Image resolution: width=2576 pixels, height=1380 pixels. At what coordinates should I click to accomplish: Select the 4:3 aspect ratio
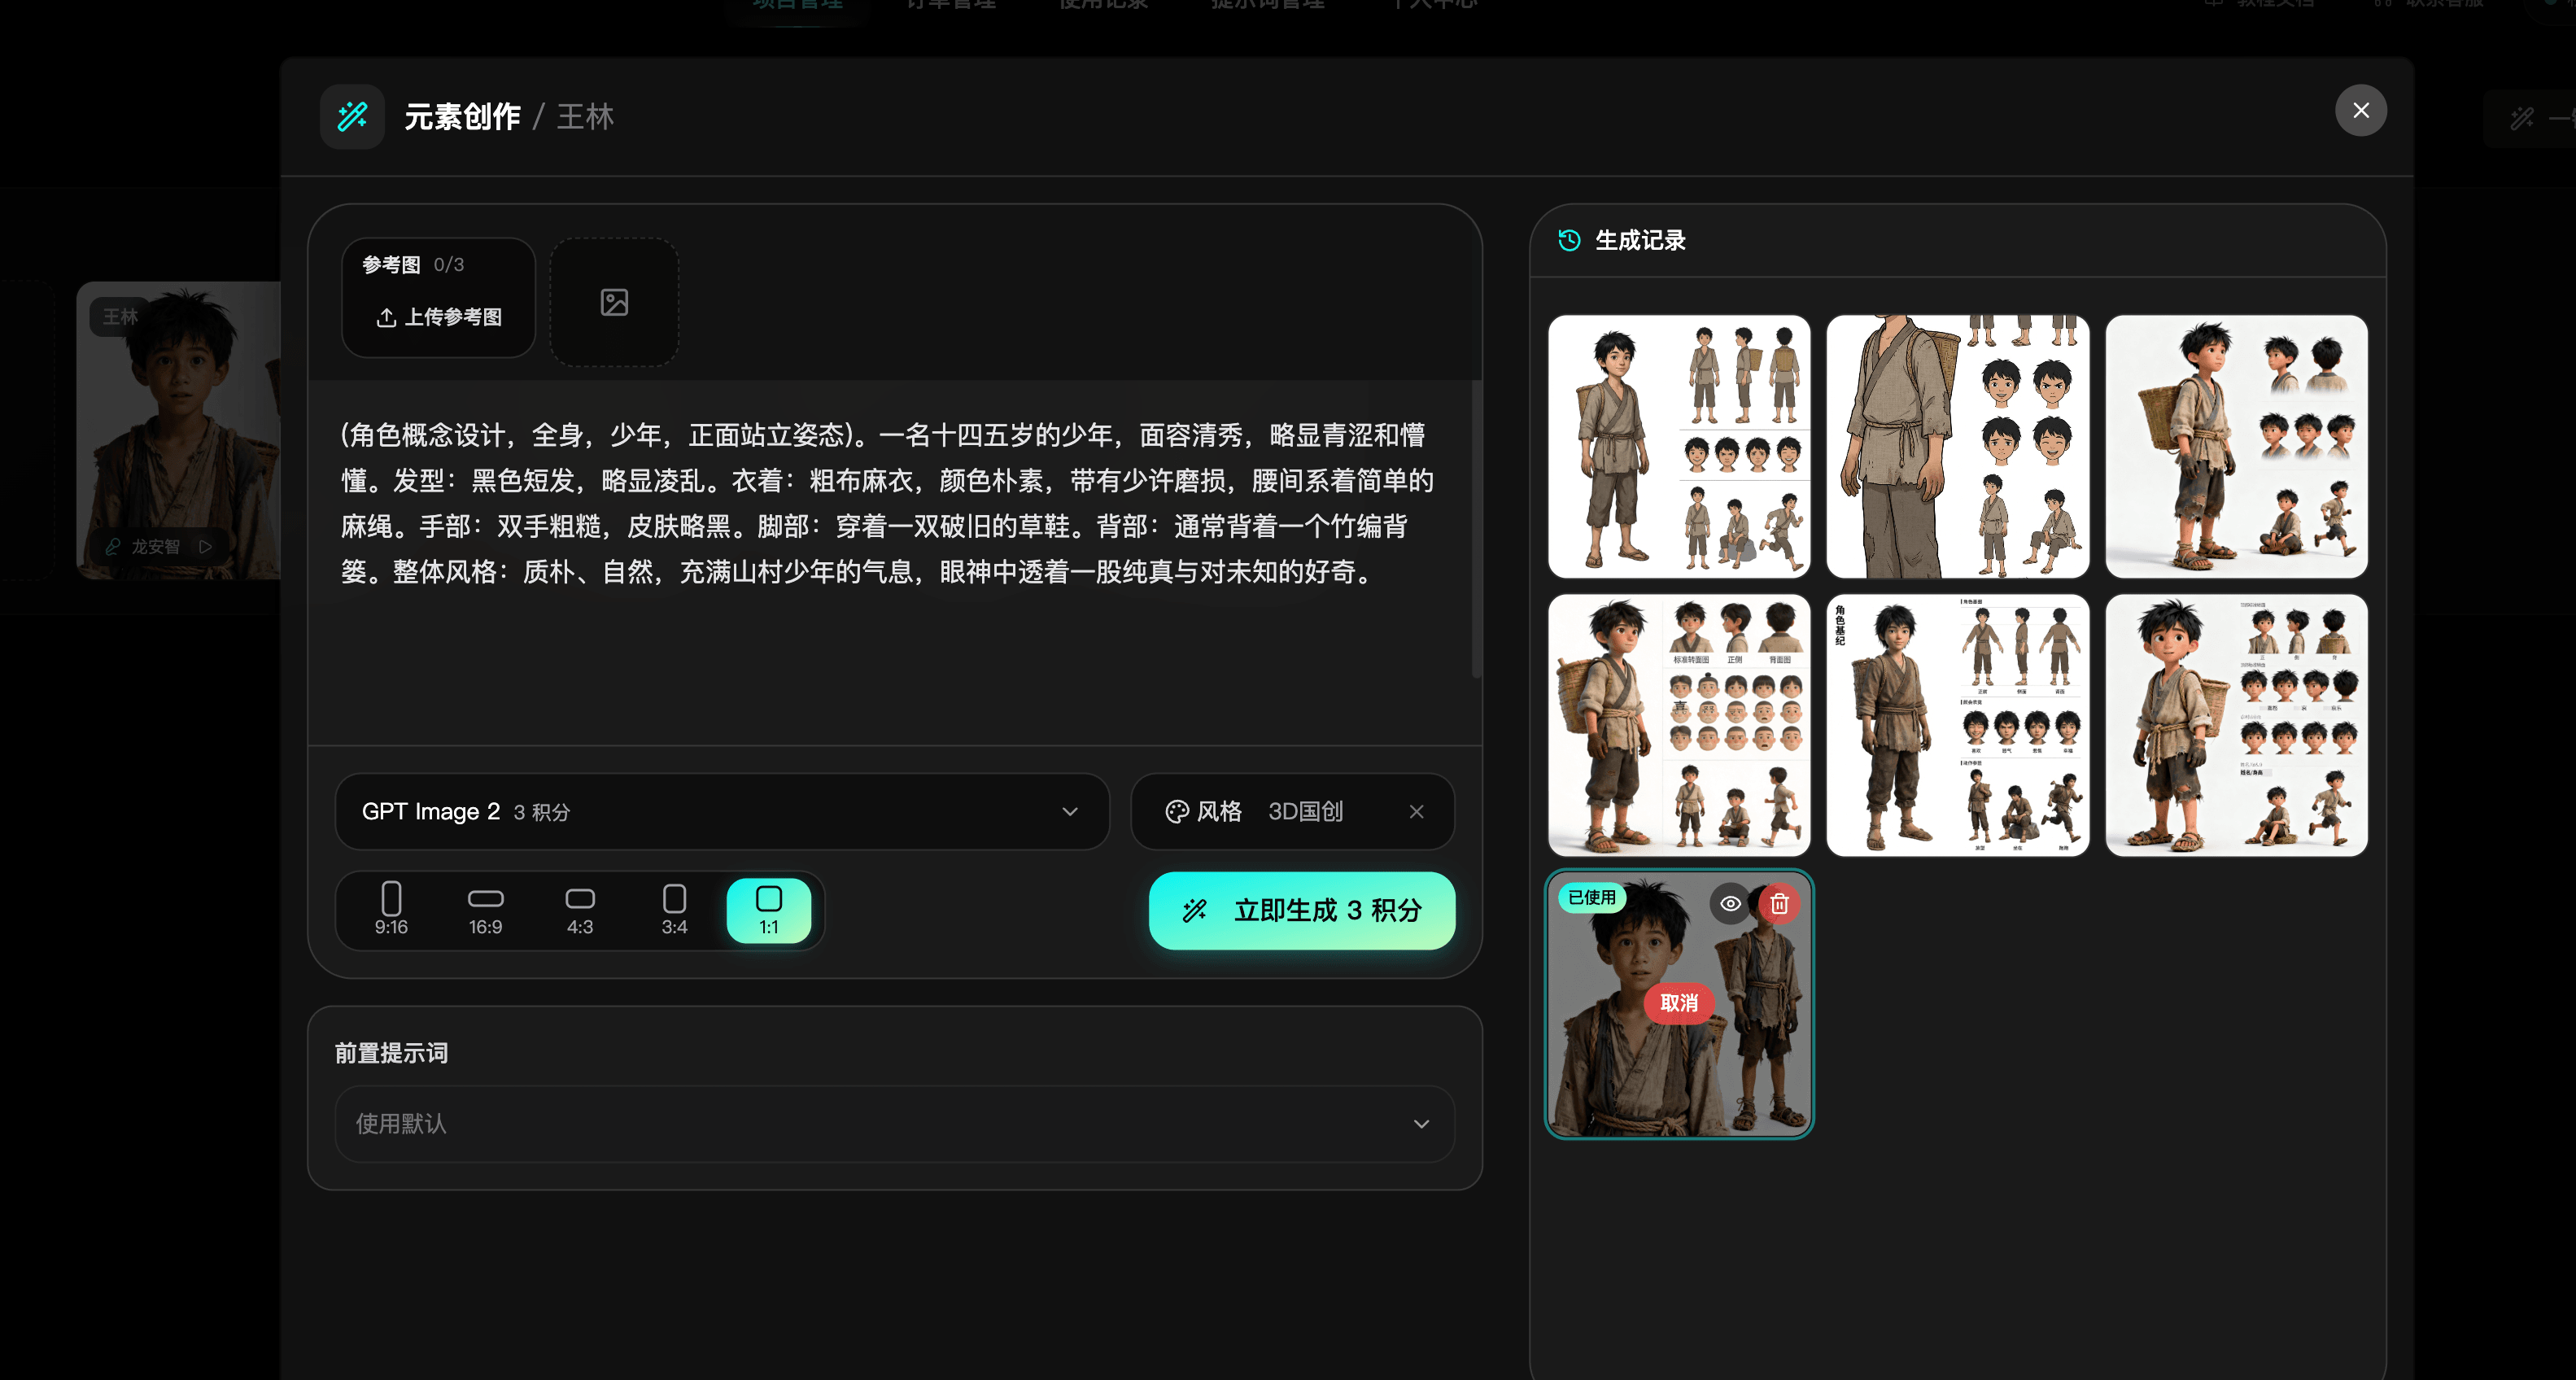click(580, 909)
